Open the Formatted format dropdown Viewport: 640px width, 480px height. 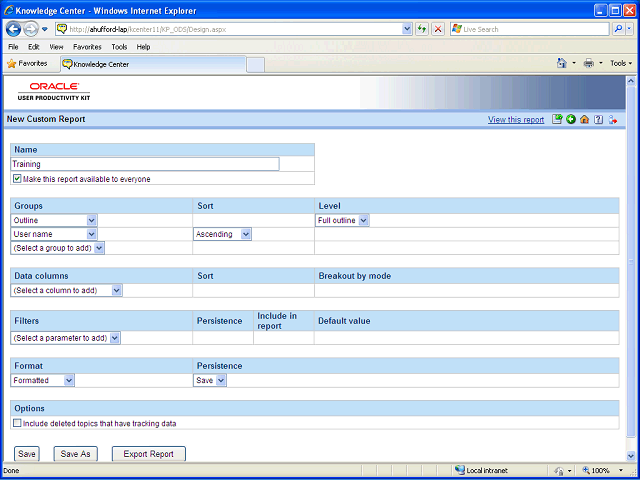(43, 380)
